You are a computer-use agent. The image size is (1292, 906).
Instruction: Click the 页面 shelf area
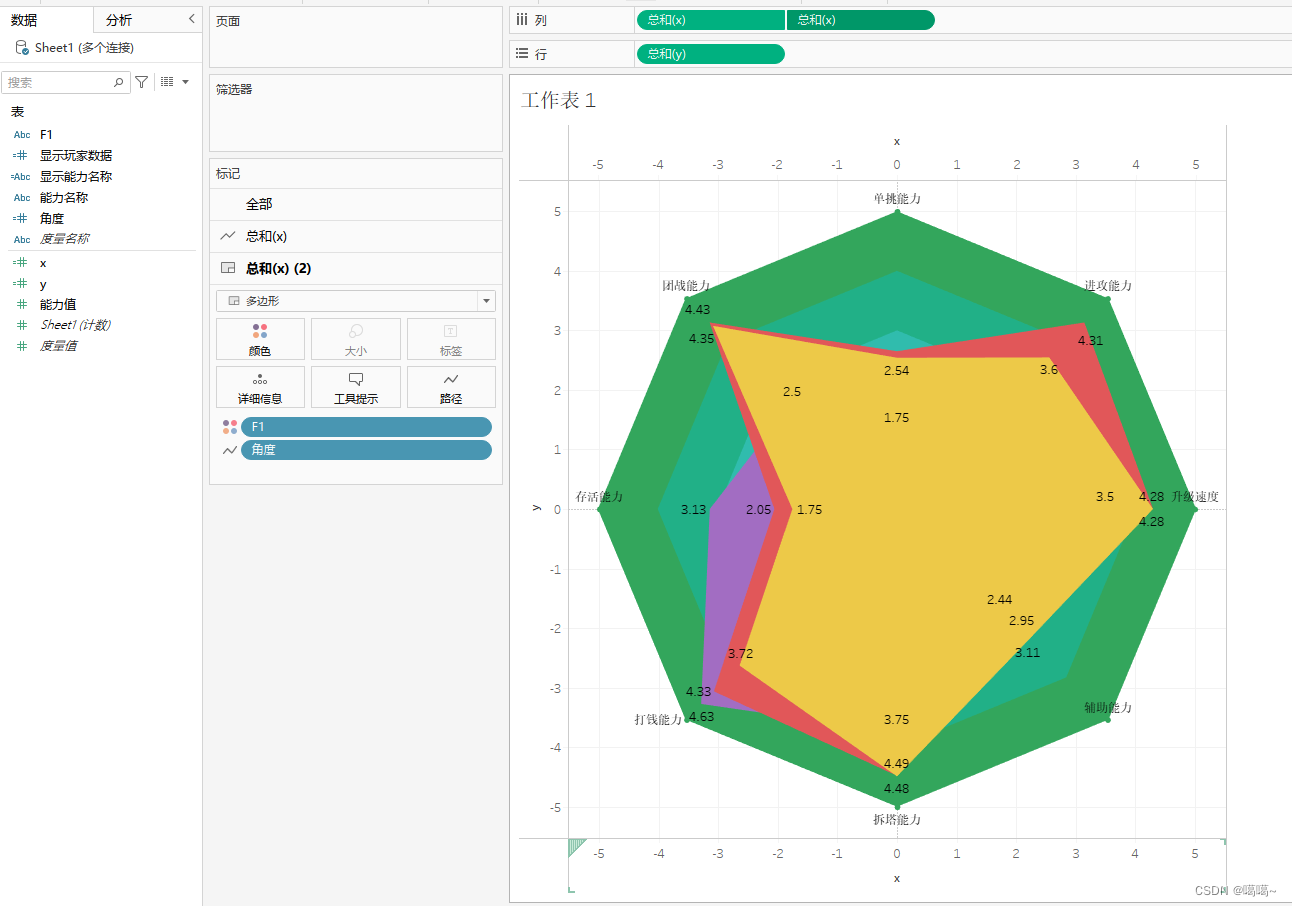355,37
